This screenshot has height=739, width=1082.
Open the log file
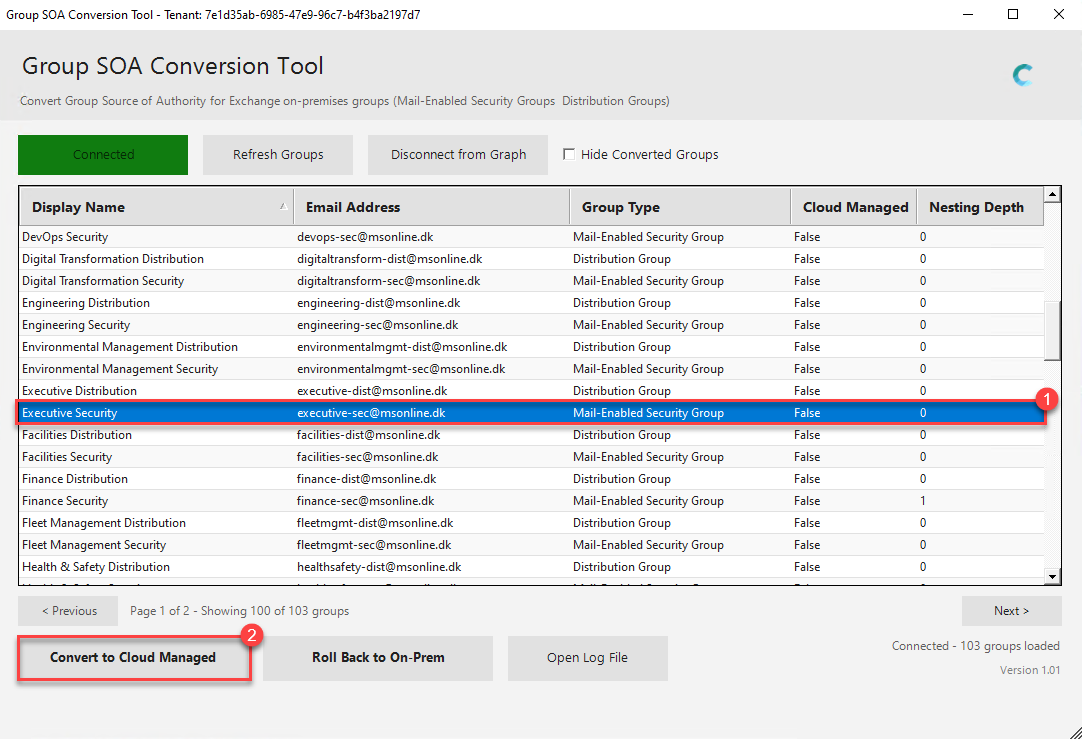[587, 658]
